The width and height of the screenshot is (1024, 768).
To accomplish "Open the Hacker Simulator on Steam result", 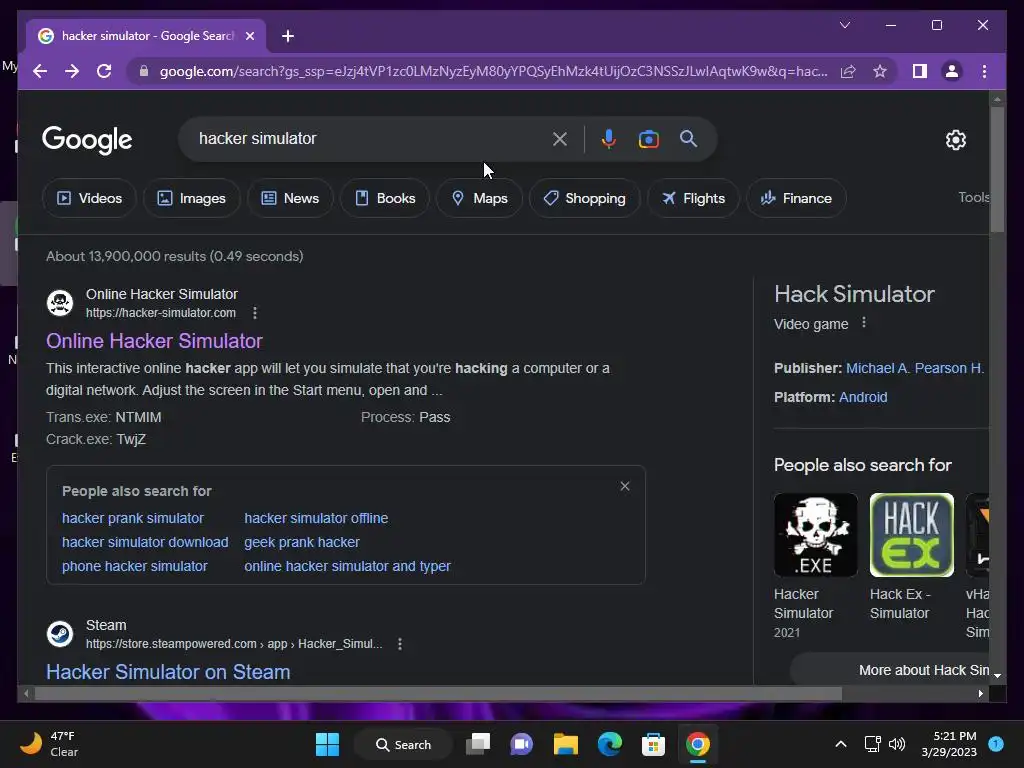I will pos(168,672).
